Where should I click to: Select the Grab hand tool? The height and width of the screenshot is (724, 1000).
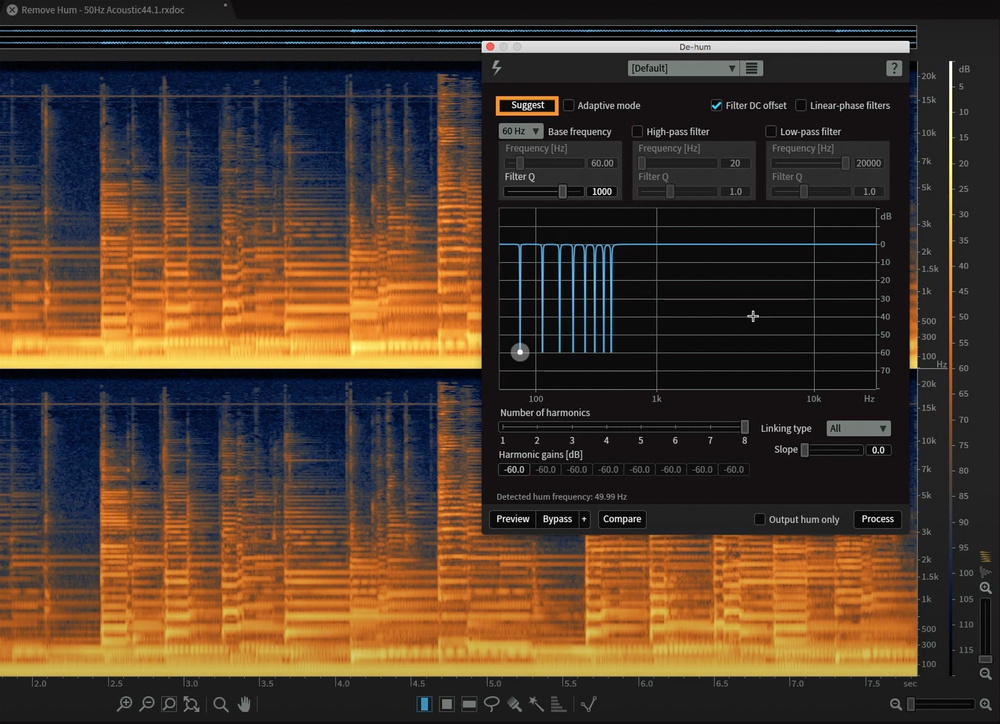coord(244,704)
